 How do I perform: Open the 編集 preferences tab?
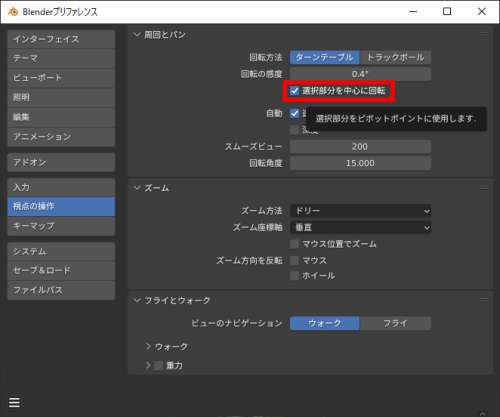pos(61,117)
